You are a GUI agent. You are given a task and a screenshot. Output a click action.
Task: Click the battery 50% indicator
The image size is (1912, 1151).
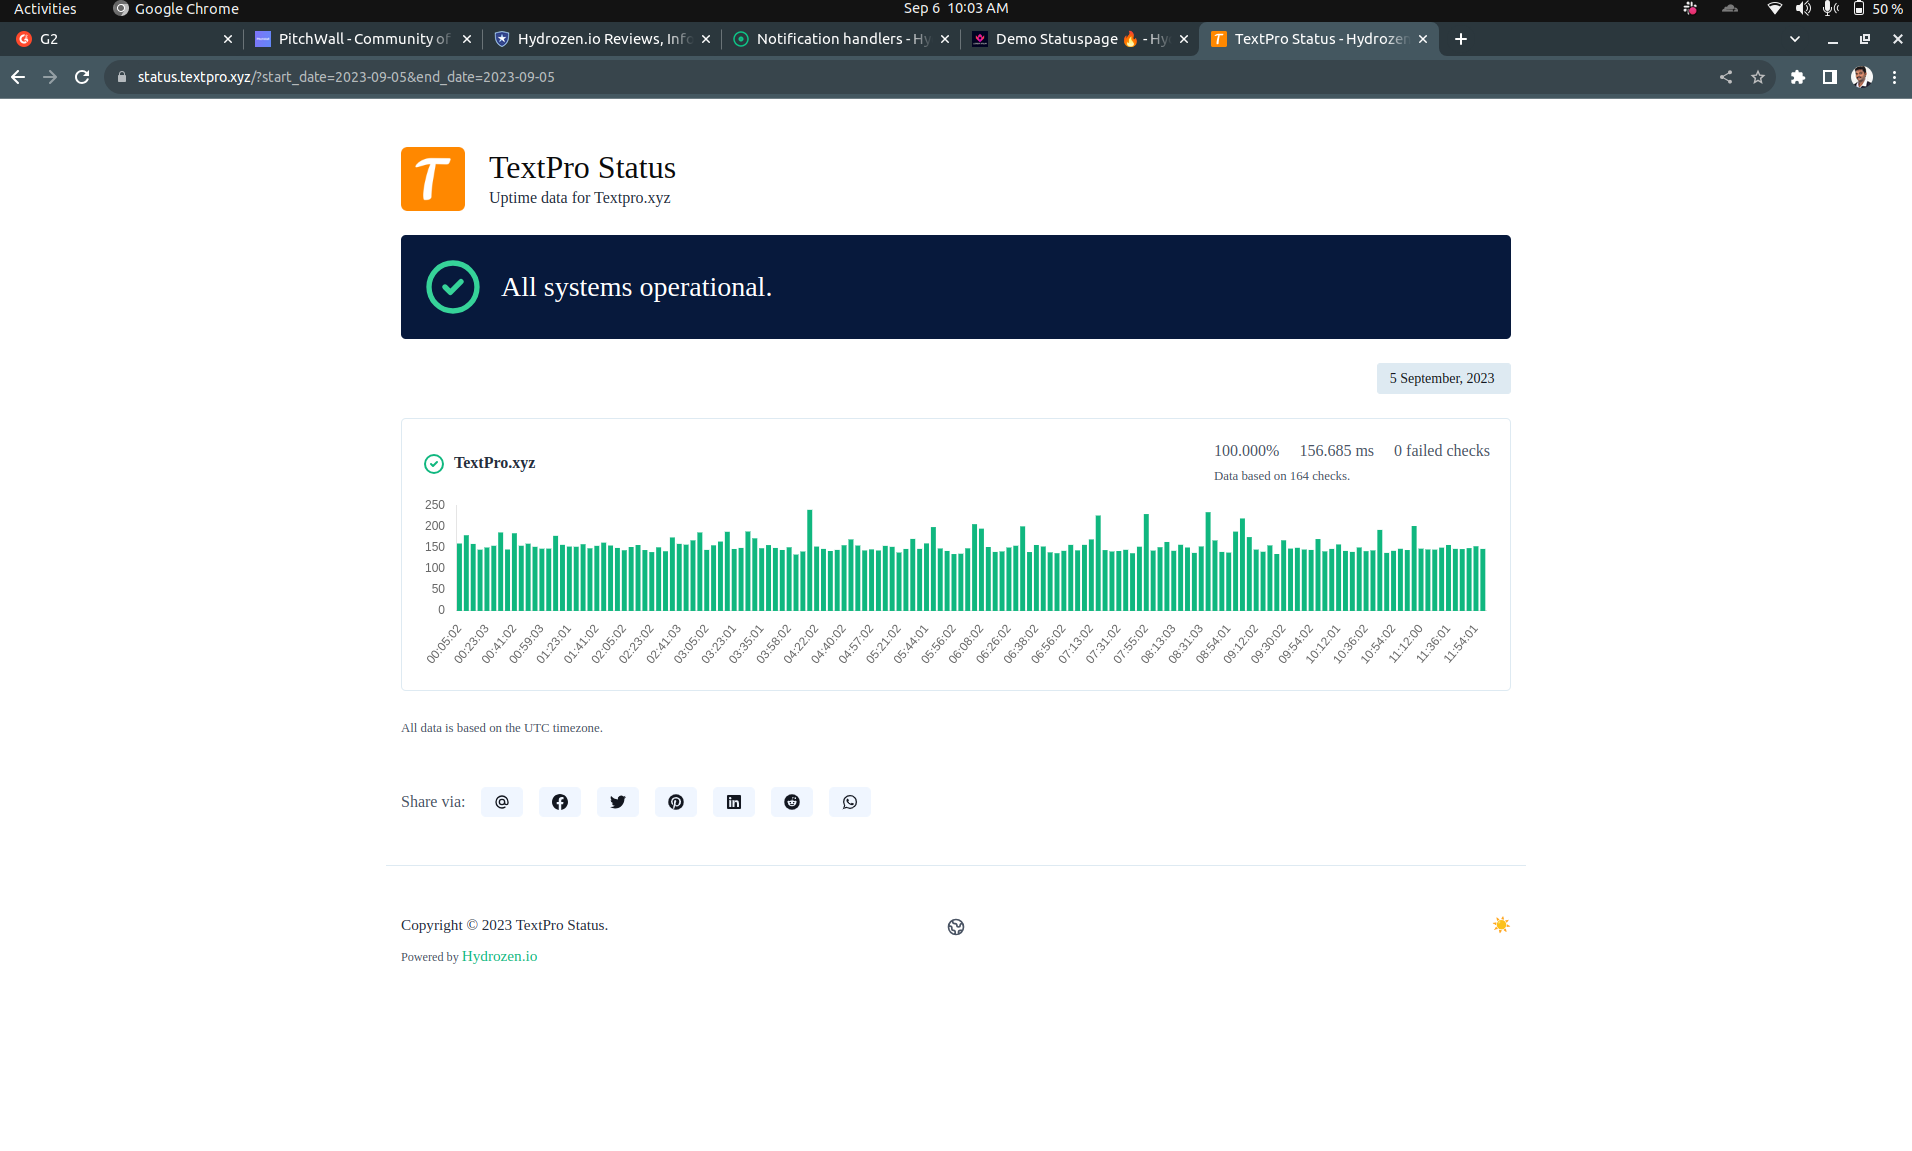coord(1877,9)
